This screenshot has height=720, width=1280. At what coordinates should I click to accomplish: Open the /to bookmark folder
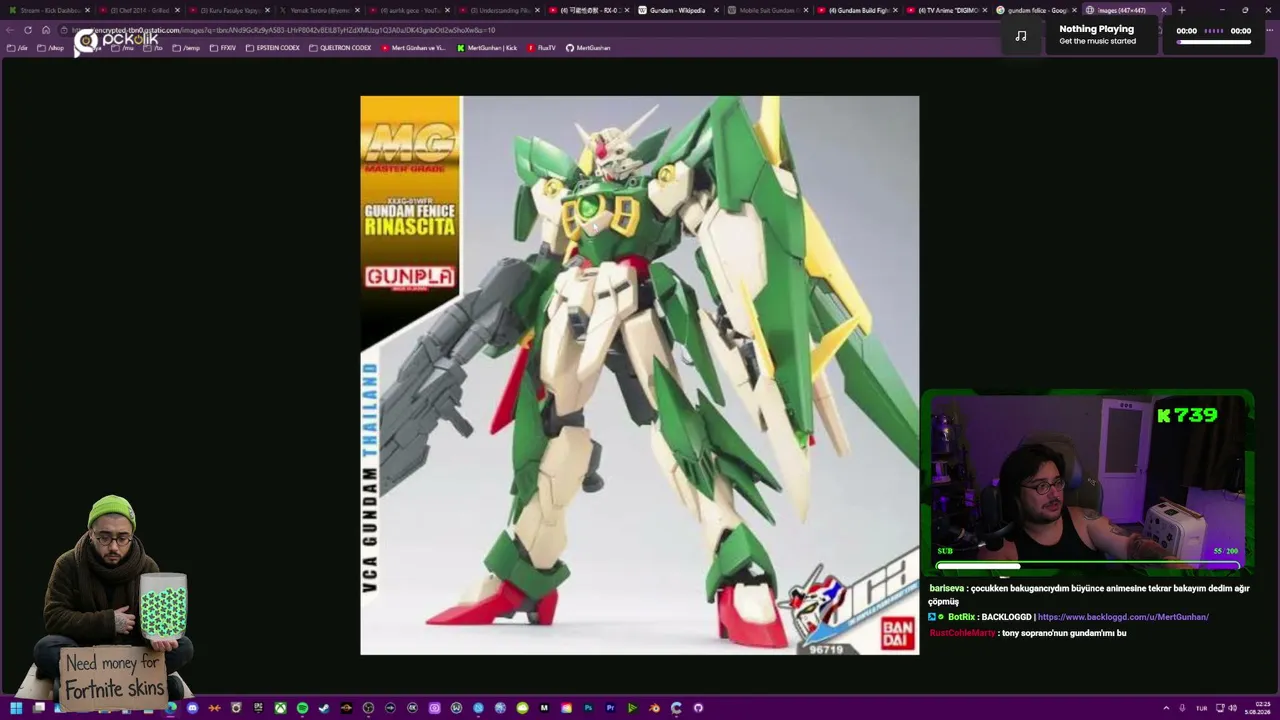153,48
